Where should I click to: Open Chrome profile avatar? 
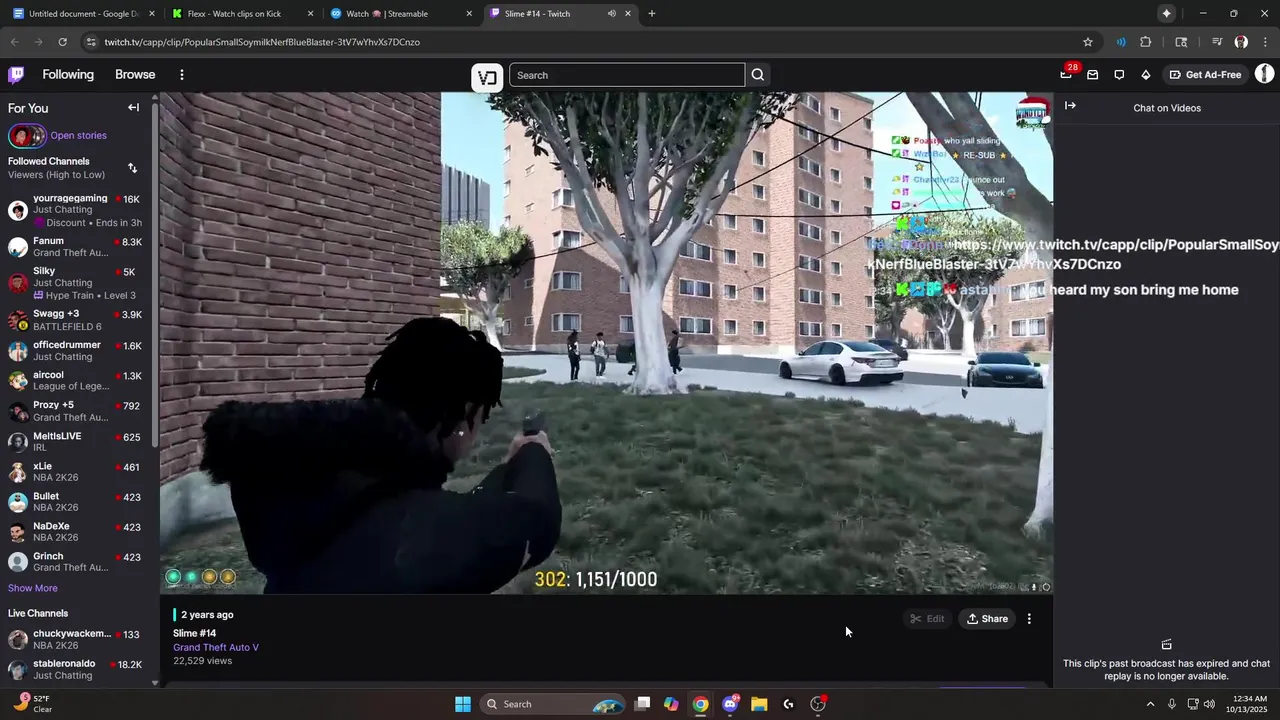pyautogui.click(x=1241, y=42)
